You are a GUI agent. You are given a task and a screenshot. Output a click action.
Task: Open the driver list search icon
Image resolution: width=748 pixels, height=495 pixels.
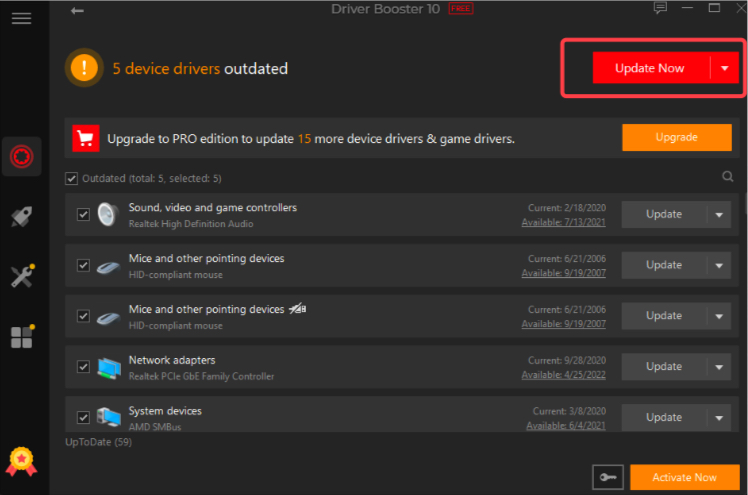(727, 177)
